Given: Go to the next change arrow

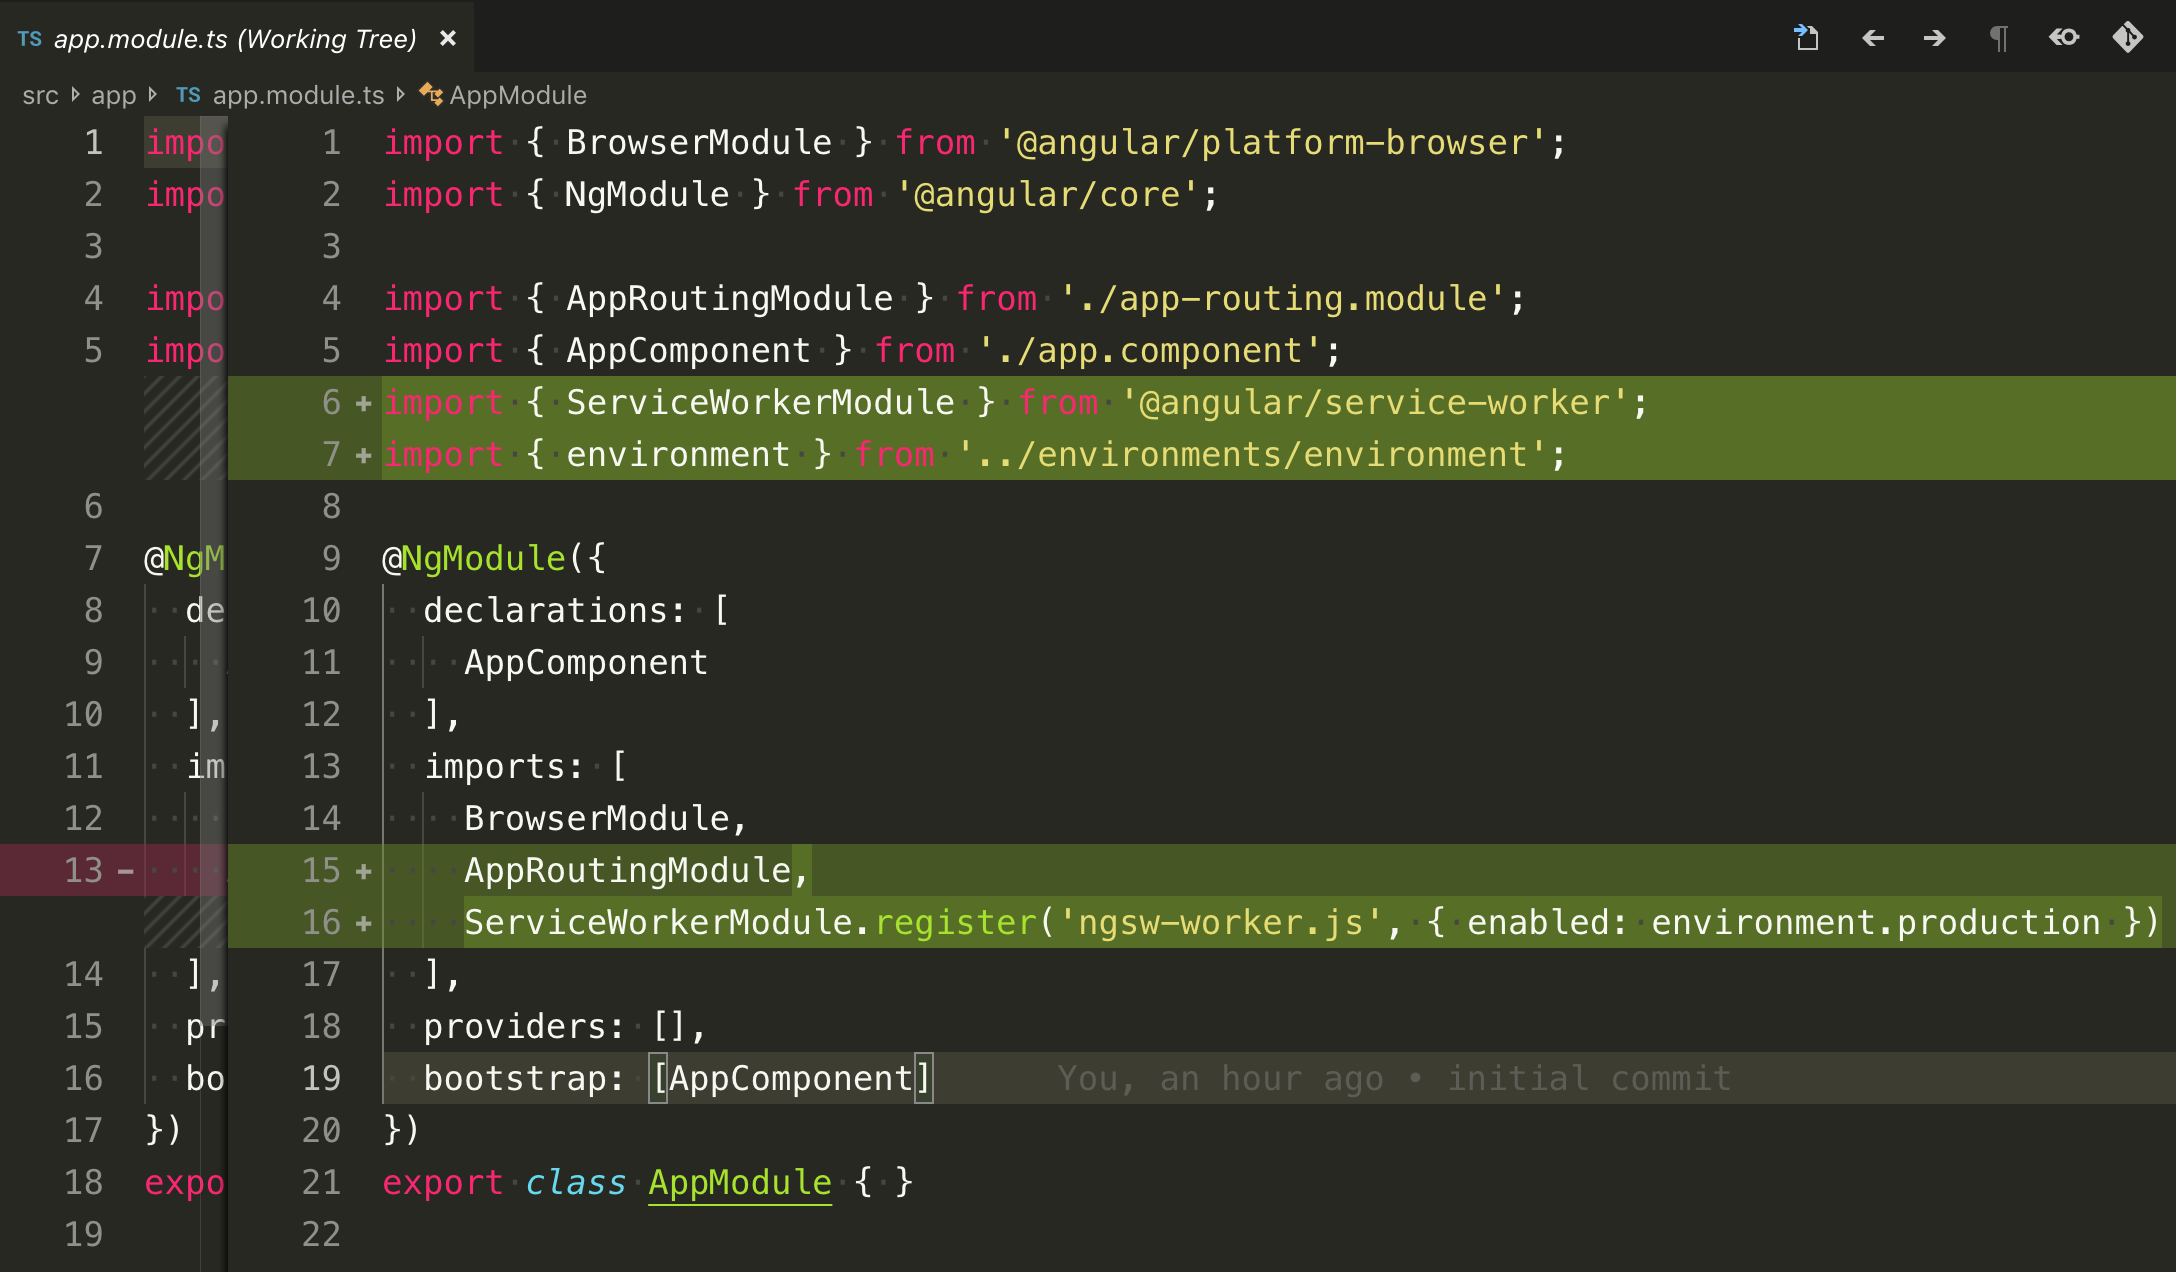Looking at the screenshot, I should [1934, 38].
